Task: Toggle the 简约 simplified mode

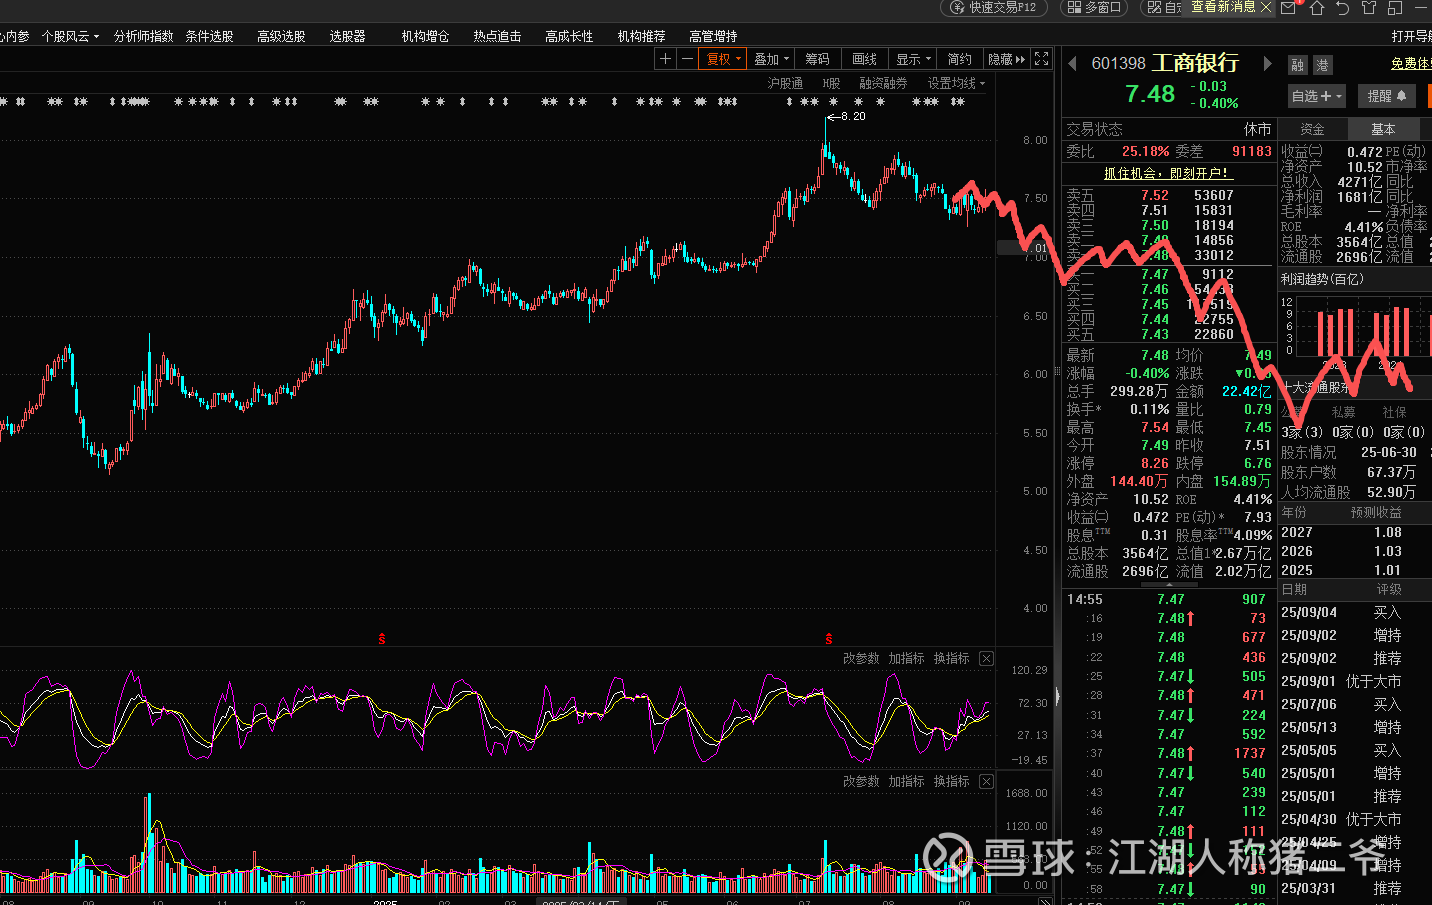Action: tap(959, 59)
